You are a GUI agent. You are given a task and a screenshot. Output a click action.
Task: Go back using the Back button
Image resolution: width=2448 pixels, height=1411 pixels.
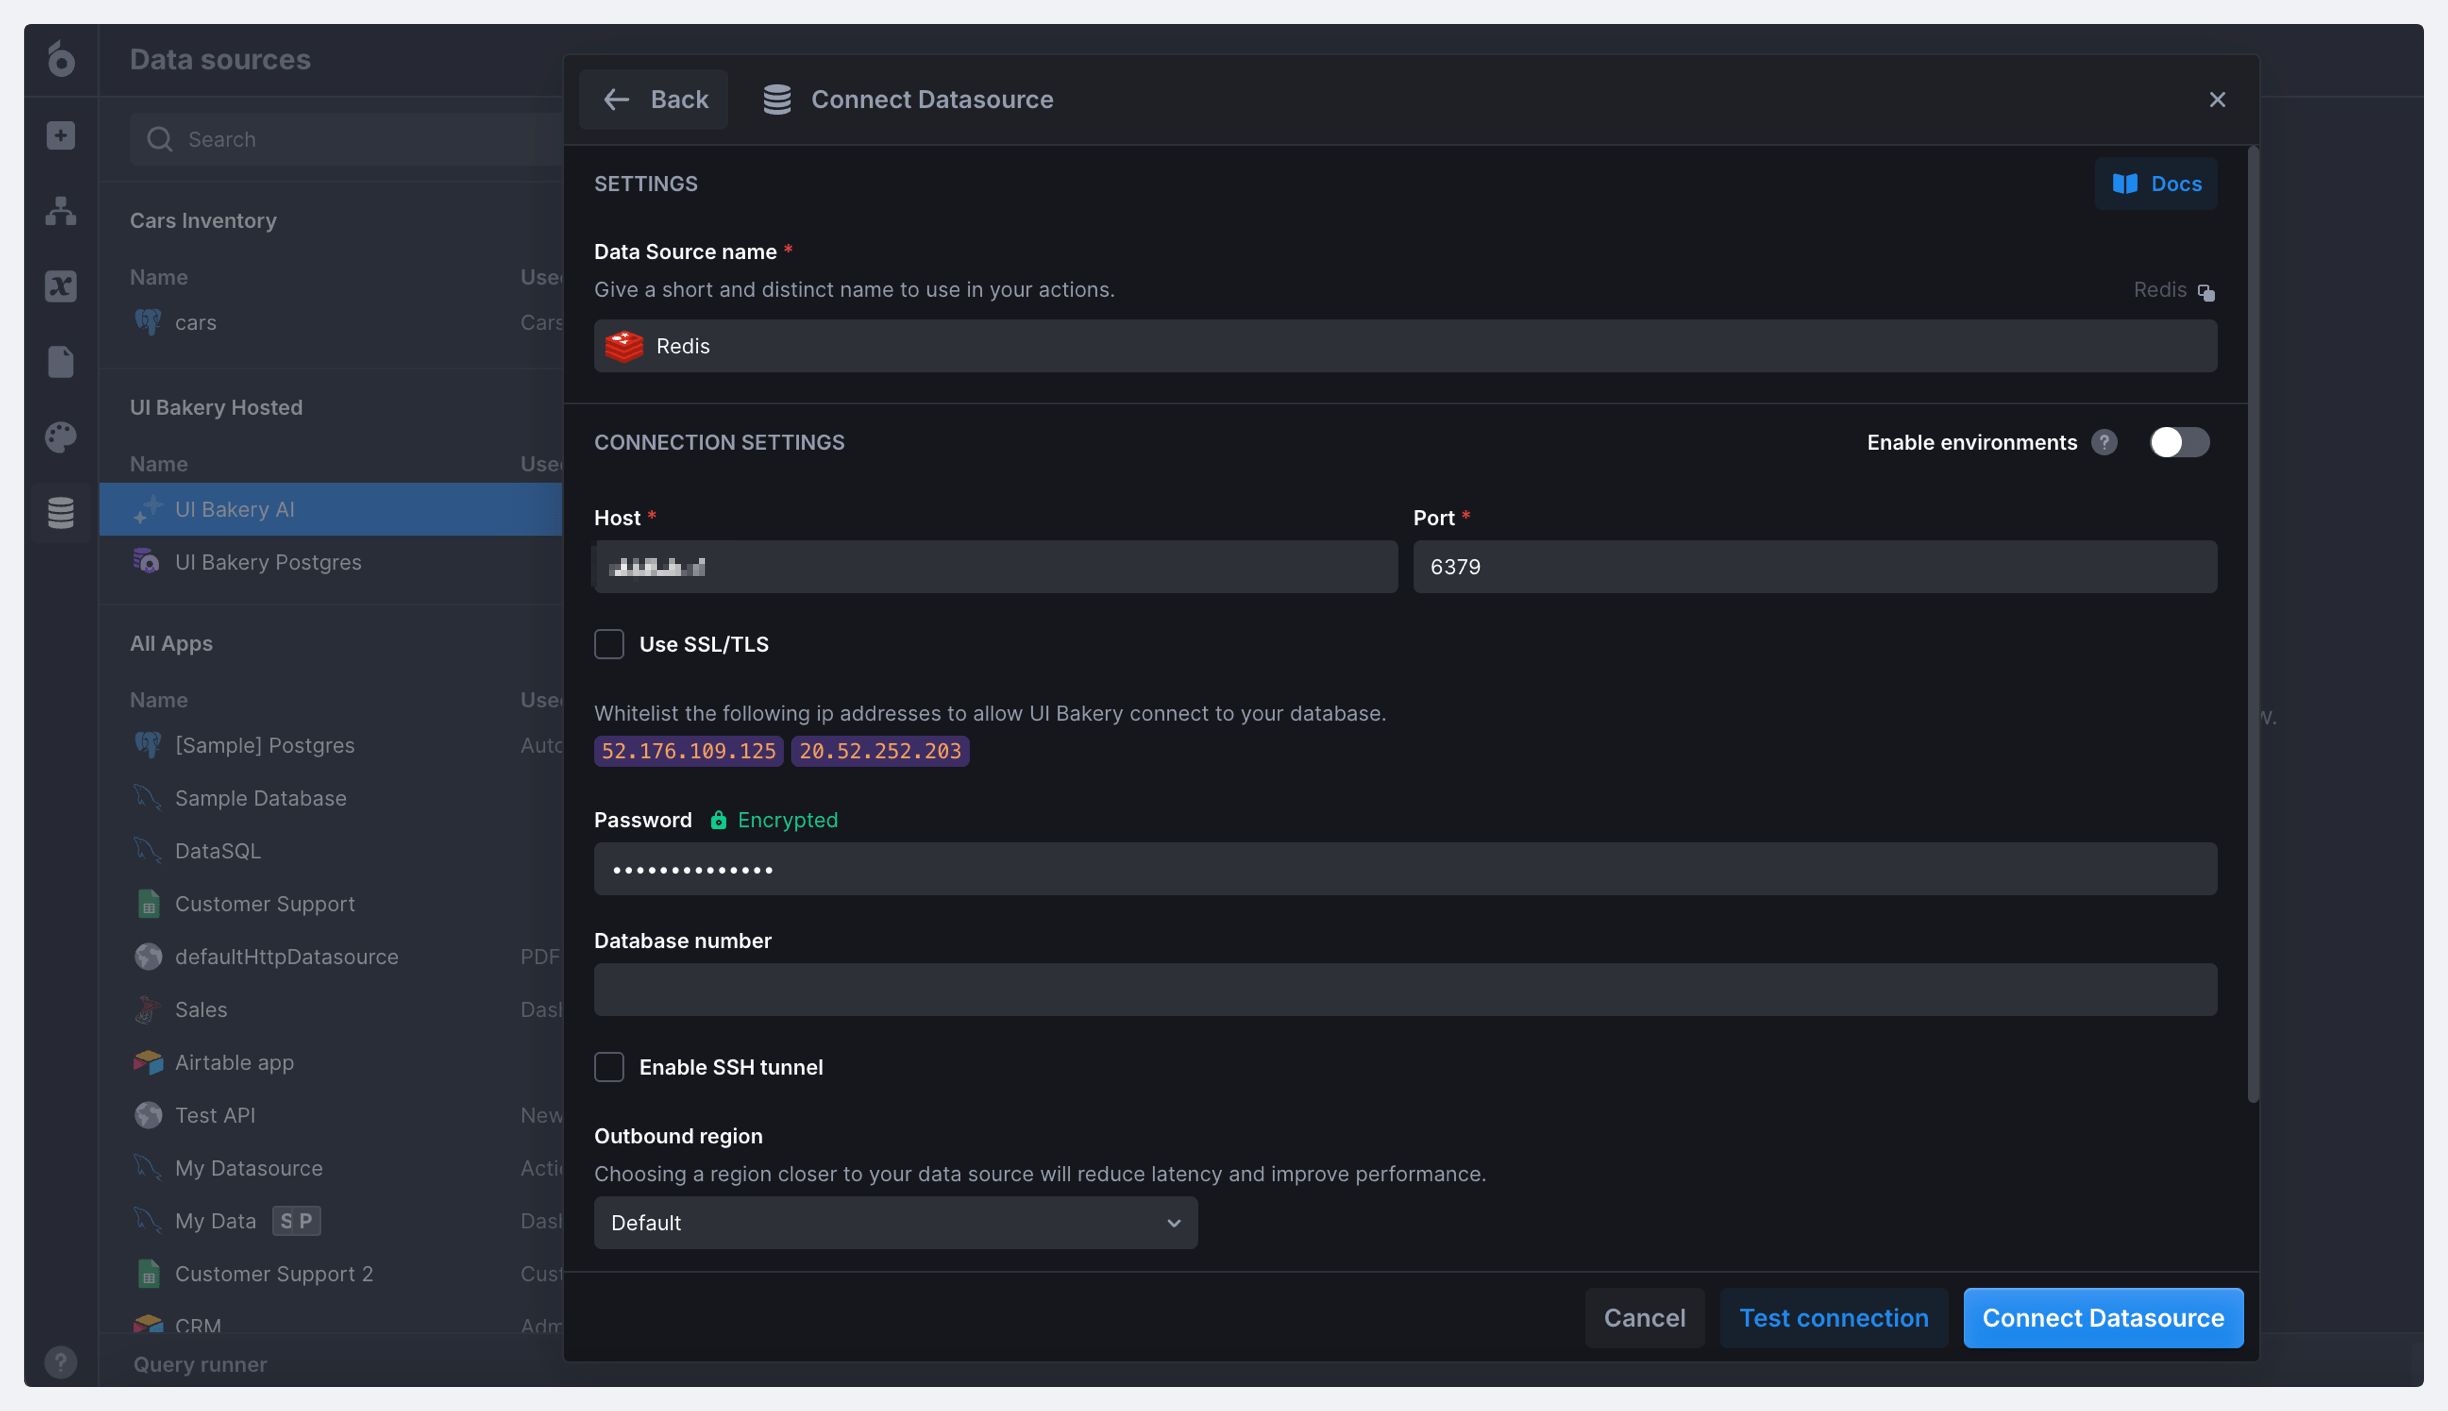pos(654,99)
